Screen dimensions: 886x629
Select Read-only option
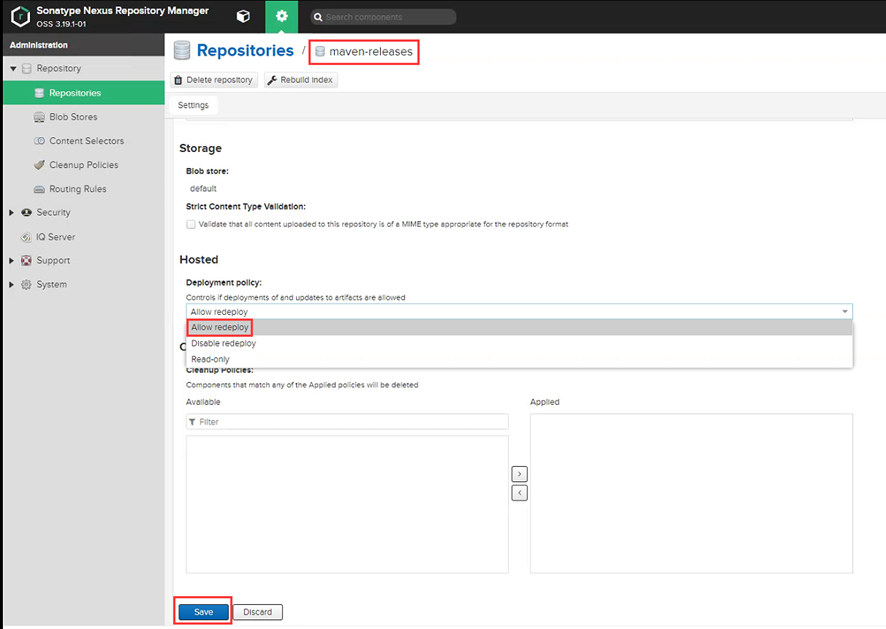coord(519,359)
